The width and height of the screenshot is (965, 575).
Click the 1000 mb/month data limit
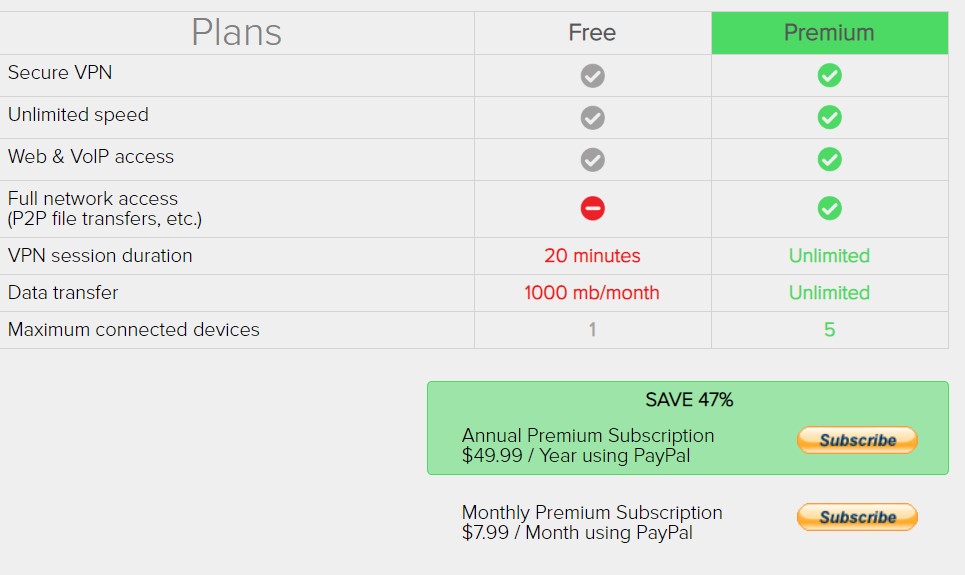592,292
